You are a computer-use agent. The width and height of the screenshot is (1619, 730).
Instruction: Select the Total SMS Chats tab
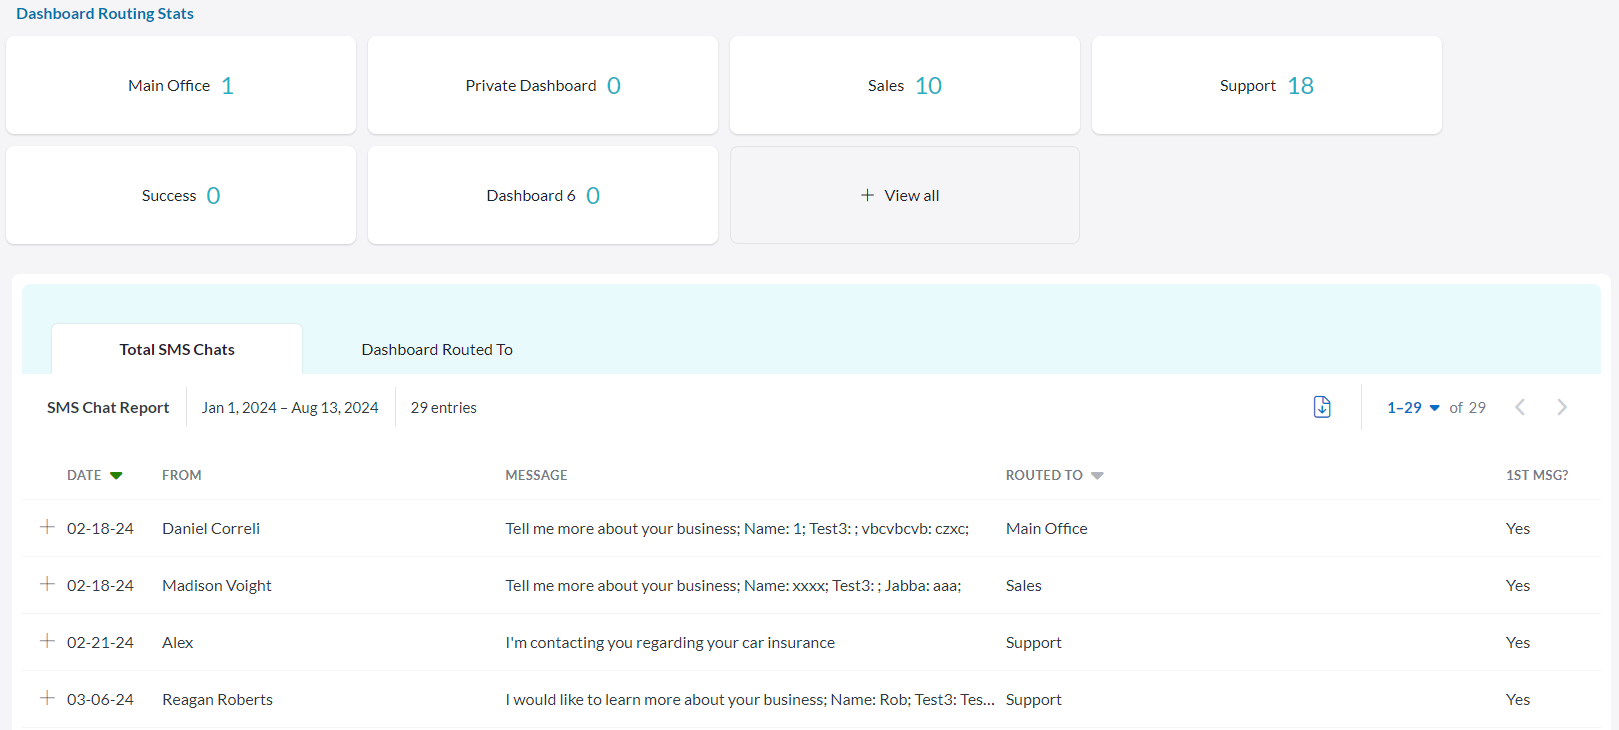[x=177, y=350]
